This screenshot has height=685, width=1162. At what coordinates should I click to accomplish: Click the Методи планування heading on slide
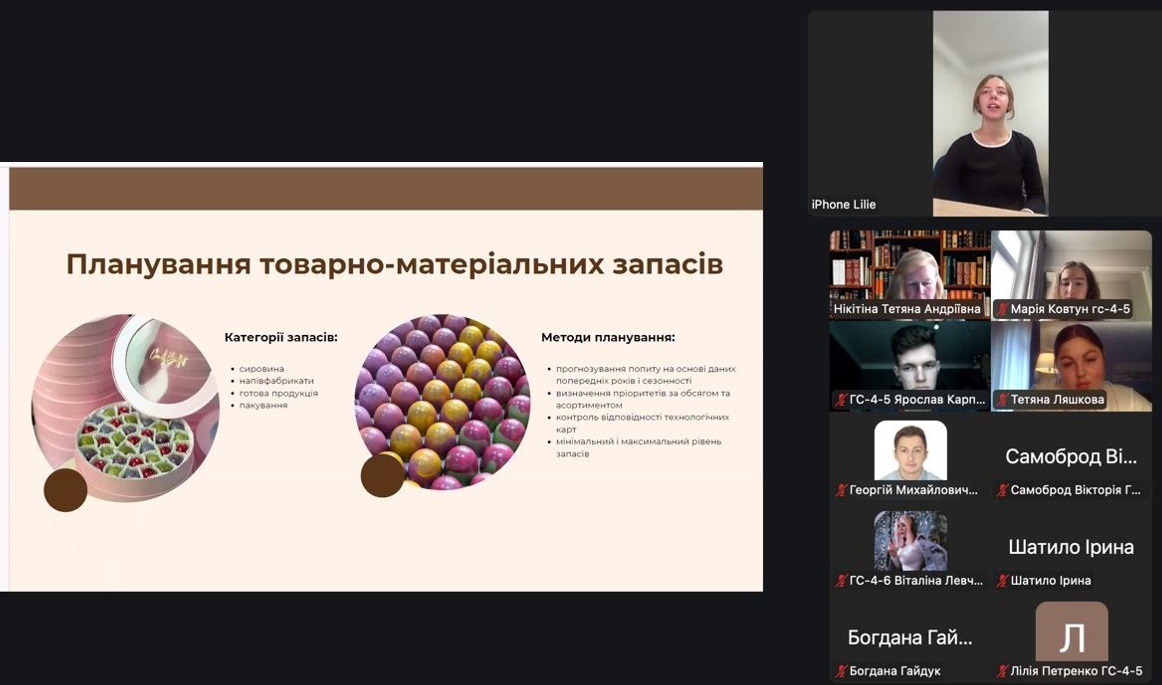tap(608, 337)
